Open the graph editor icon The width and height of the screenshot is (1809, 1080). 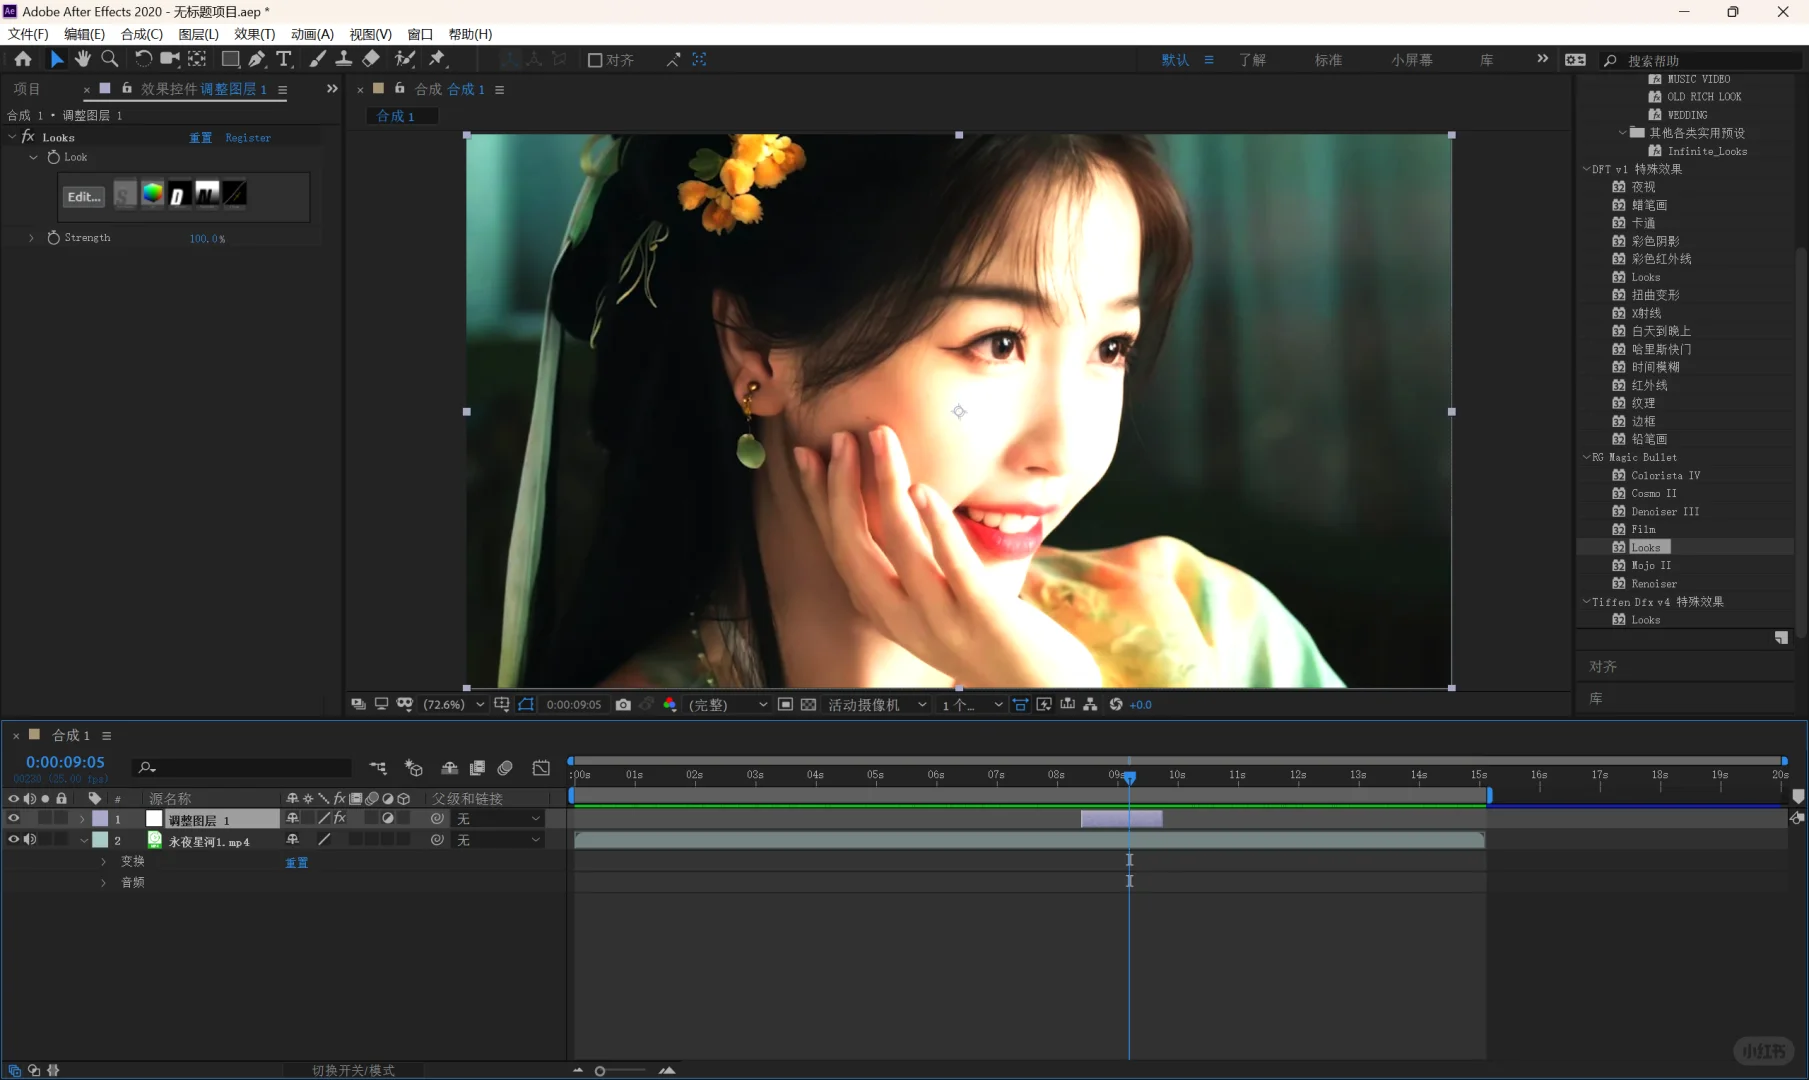coord(541,768)
